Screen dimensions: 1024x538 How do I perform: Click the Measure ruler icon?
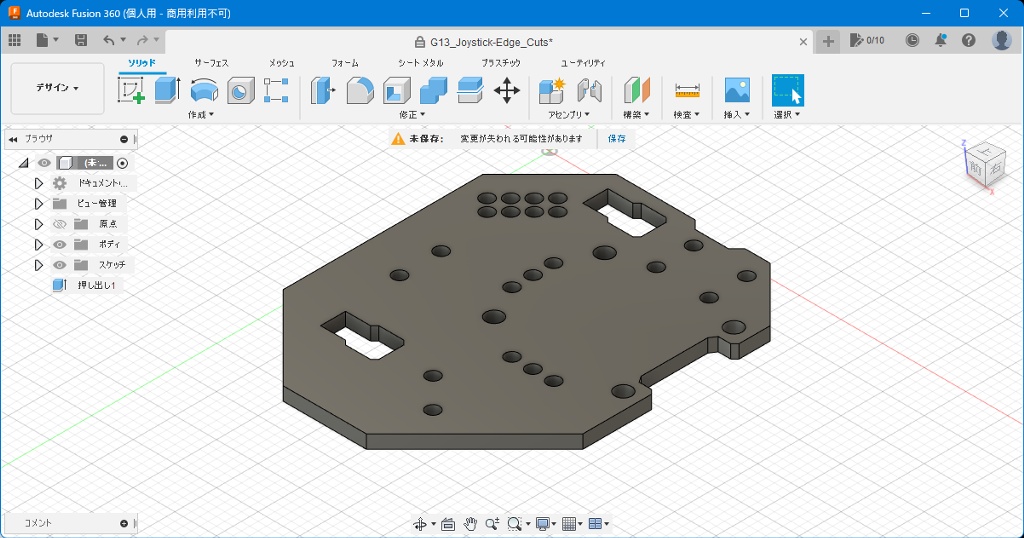[687, 91]
